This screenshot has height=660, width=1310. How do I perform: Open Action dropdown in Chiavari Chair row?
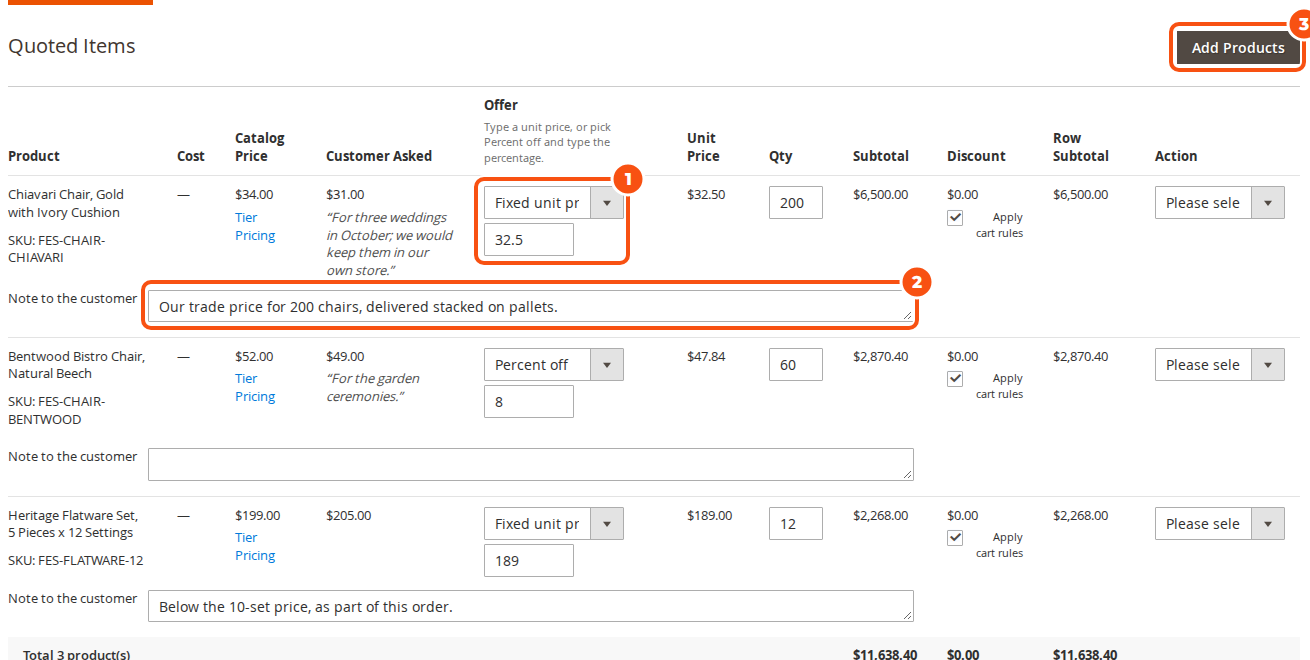click(1220, 203)
